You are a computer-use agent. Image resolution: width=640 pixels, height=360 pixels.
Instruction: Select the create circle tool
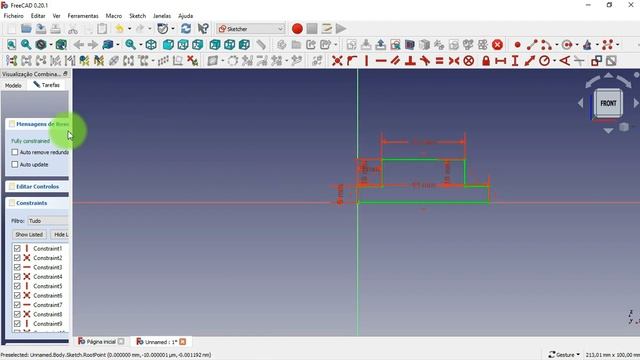click(x=567, y=45)
